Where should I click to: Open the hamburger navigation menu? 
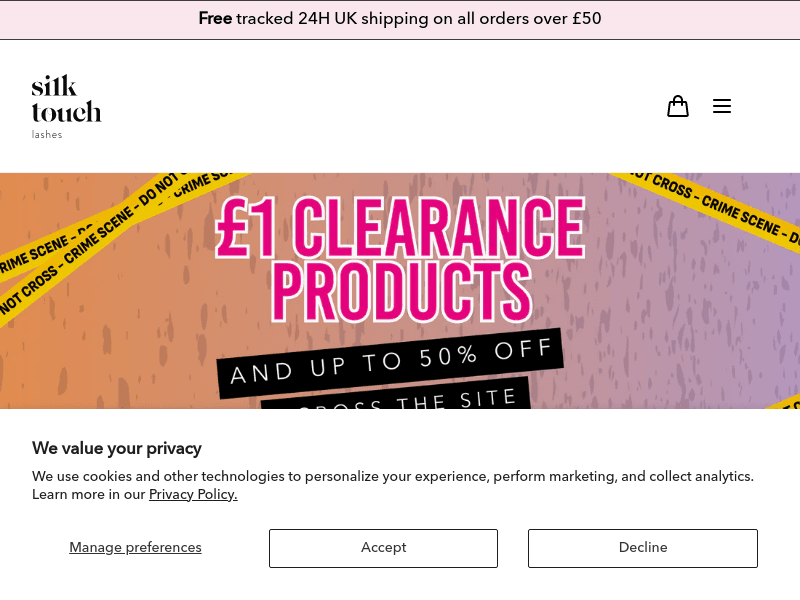pyautogui.click(x=722, y=106)
